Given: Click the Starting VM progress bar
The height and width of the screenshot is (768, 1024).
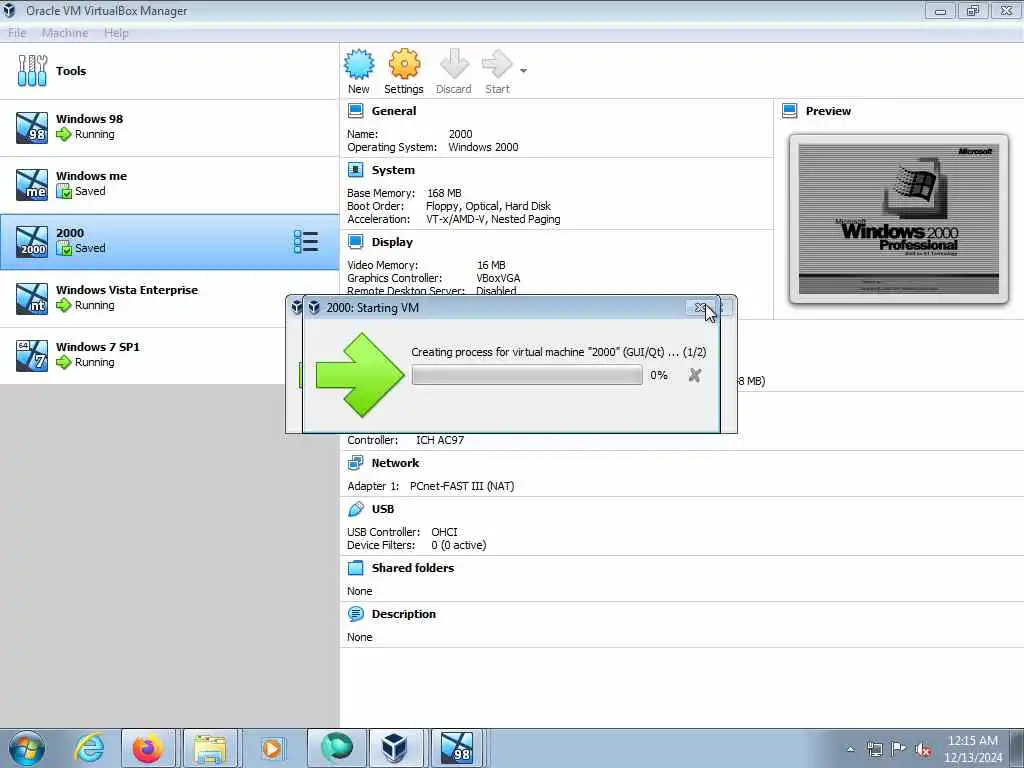Looking at the screenshot, I should click(527, 375).
